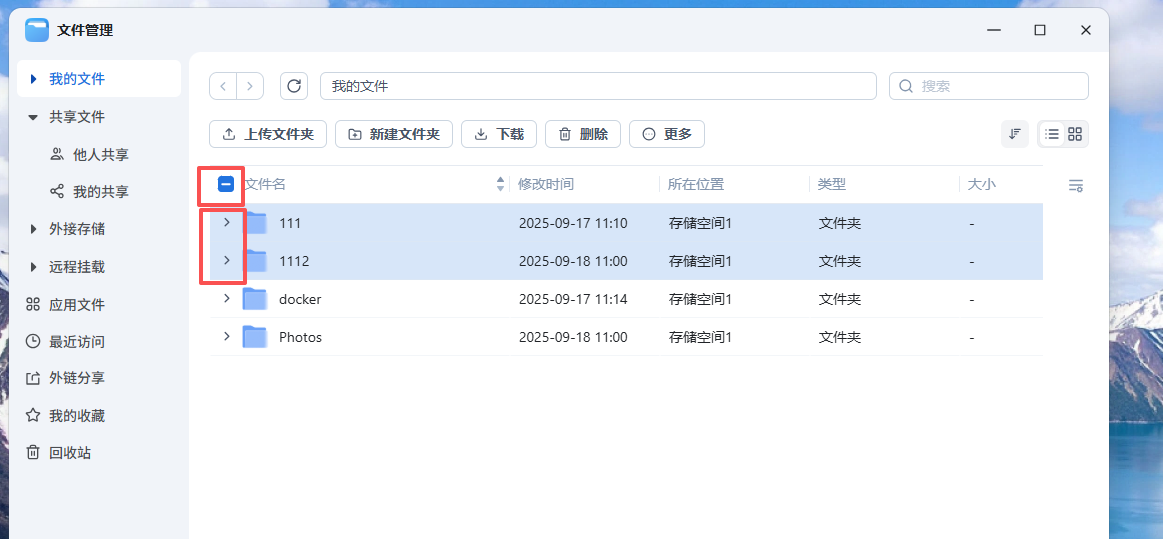Click modified time 2025-09-17 11:10

tap(573, 222)
